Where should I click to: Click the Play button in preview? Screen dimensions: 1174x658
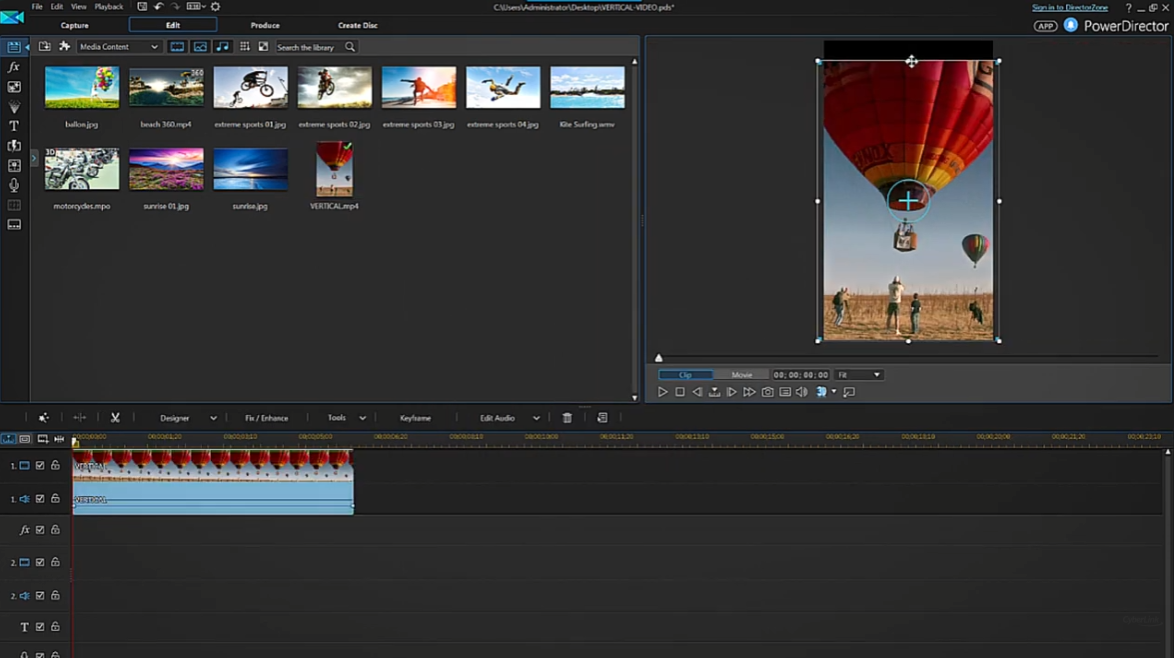(x=663, y=392)
